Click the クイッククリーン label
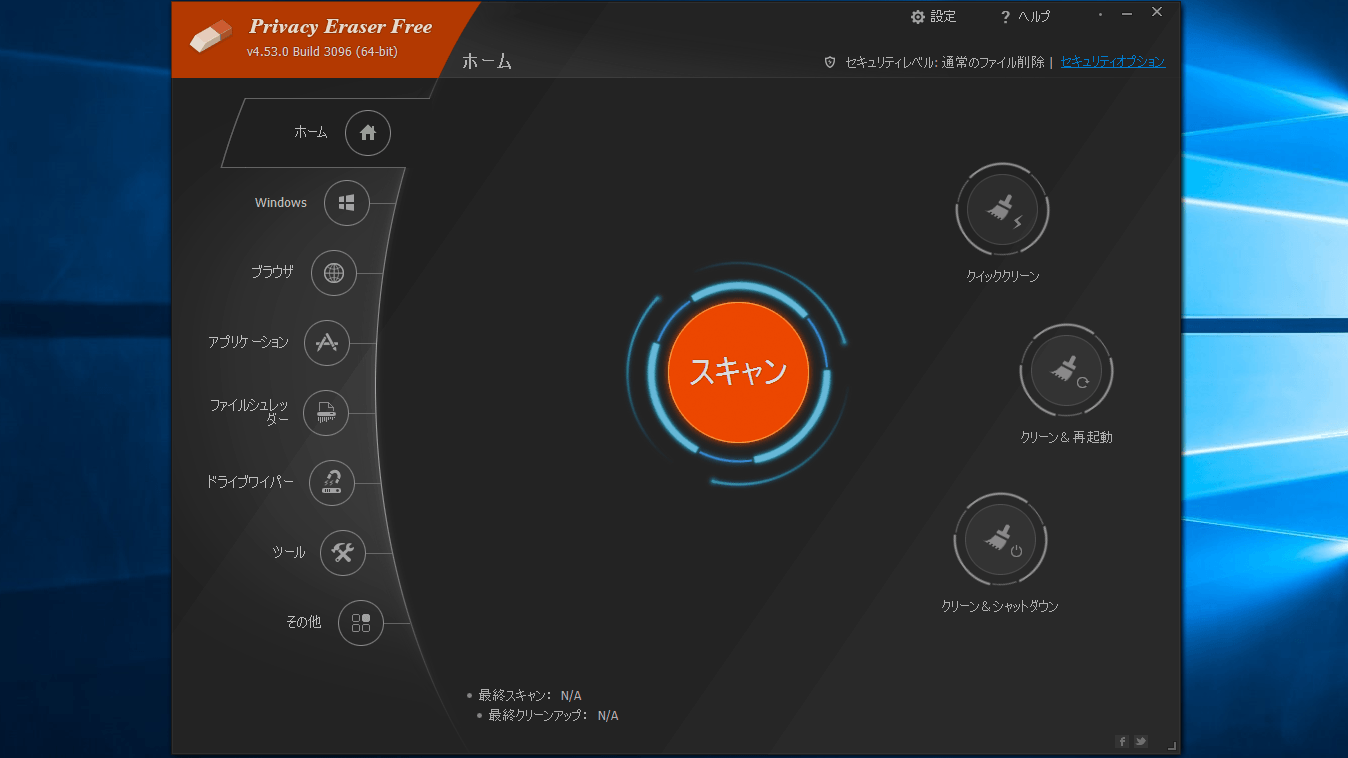This screenshot has width=1348, height=758. click(1003, 277)
